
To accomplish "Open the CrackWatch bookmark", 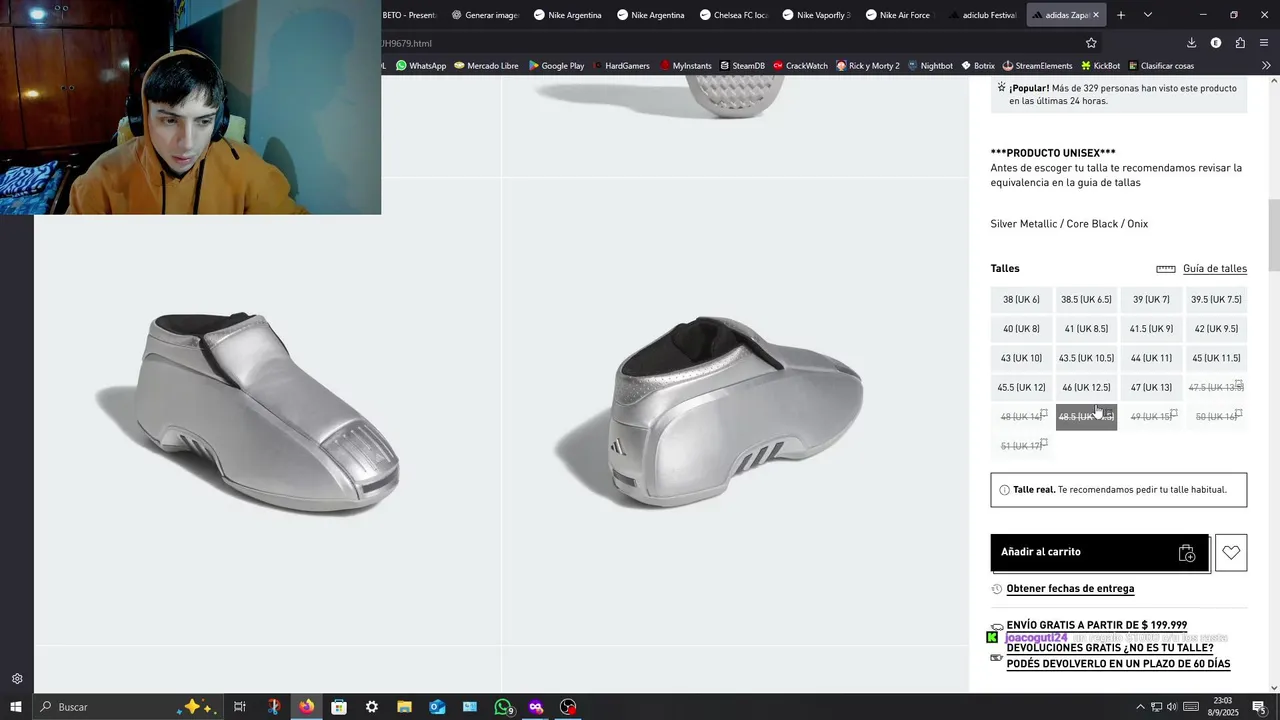I will tap(800, 66).
